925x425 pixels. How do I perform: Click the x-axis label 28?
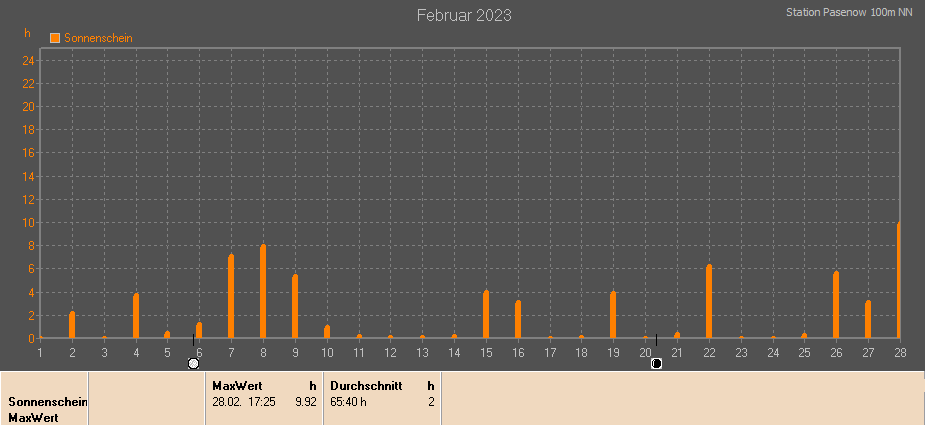[899, 352]
